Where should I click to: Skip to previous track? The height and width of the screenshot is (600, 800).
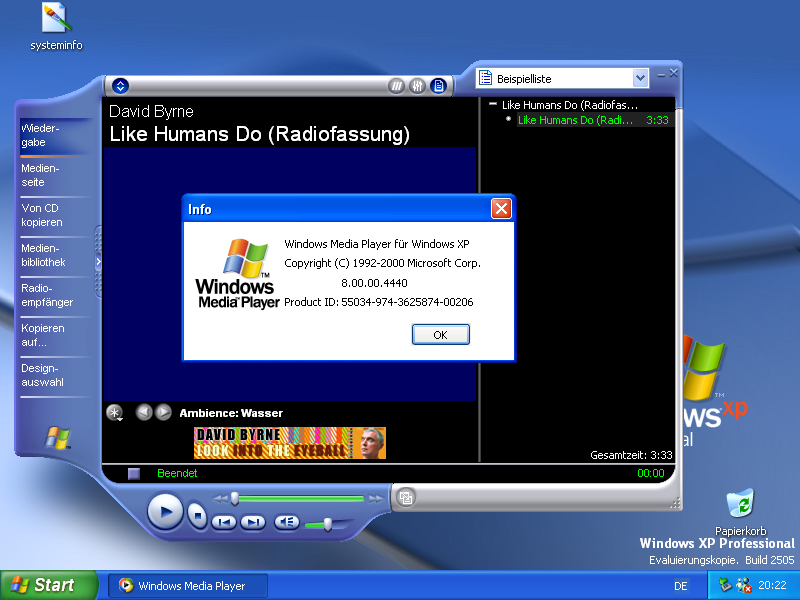pos(224,522)
